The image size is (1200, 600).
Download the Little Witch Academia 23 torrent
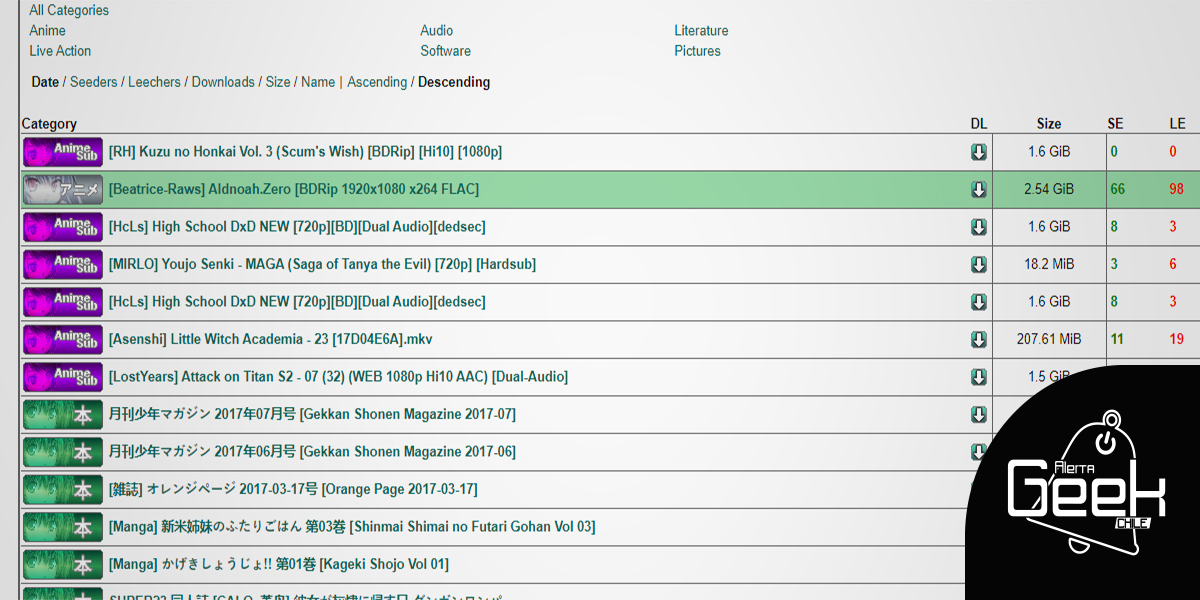pos(979,340)
